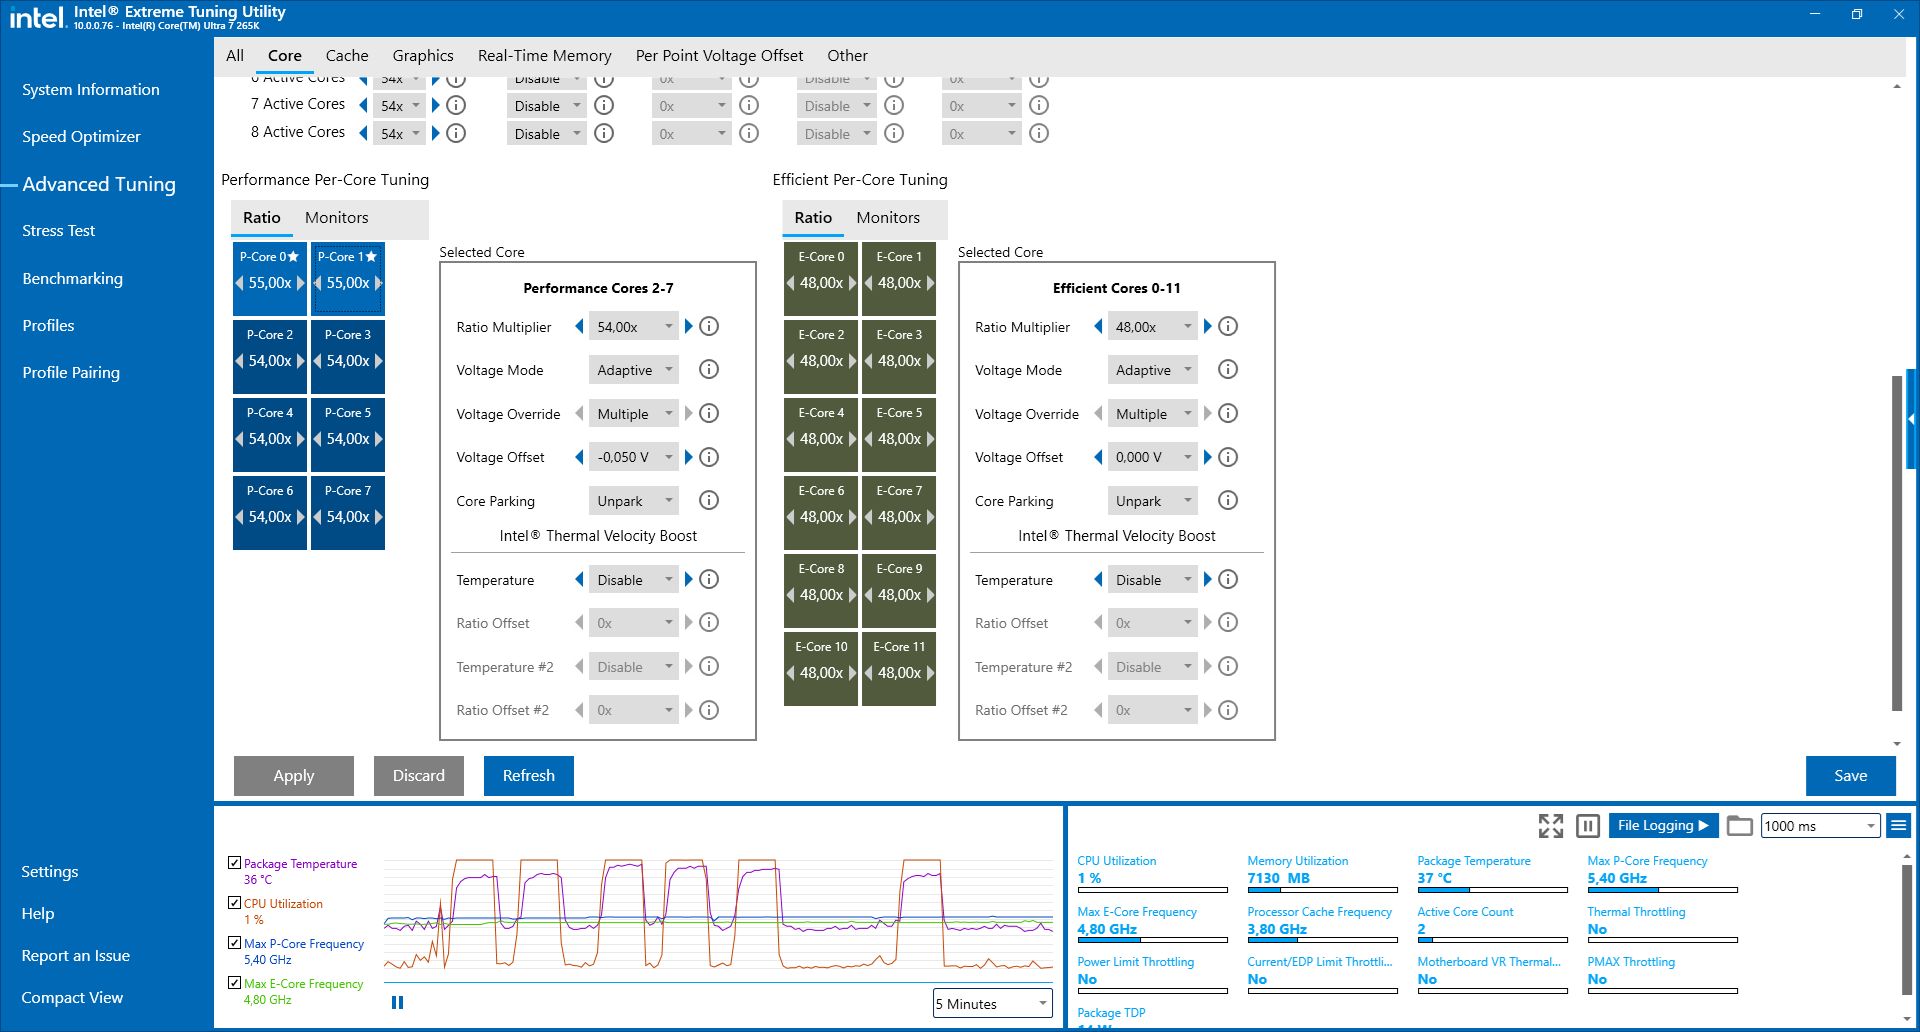Open the log file folder
1920x1032 pixels.
click(1740, 826)
